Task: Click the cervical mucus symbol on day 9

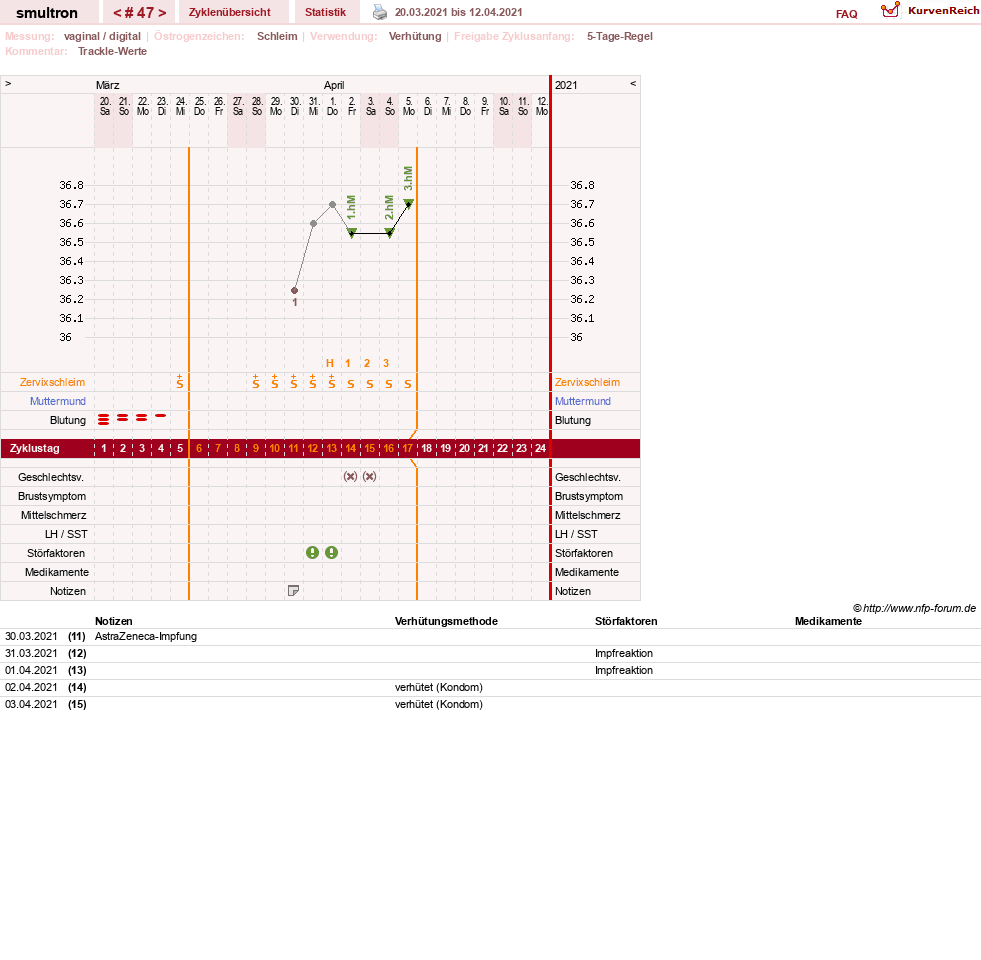Action: [x=256, y=382]
